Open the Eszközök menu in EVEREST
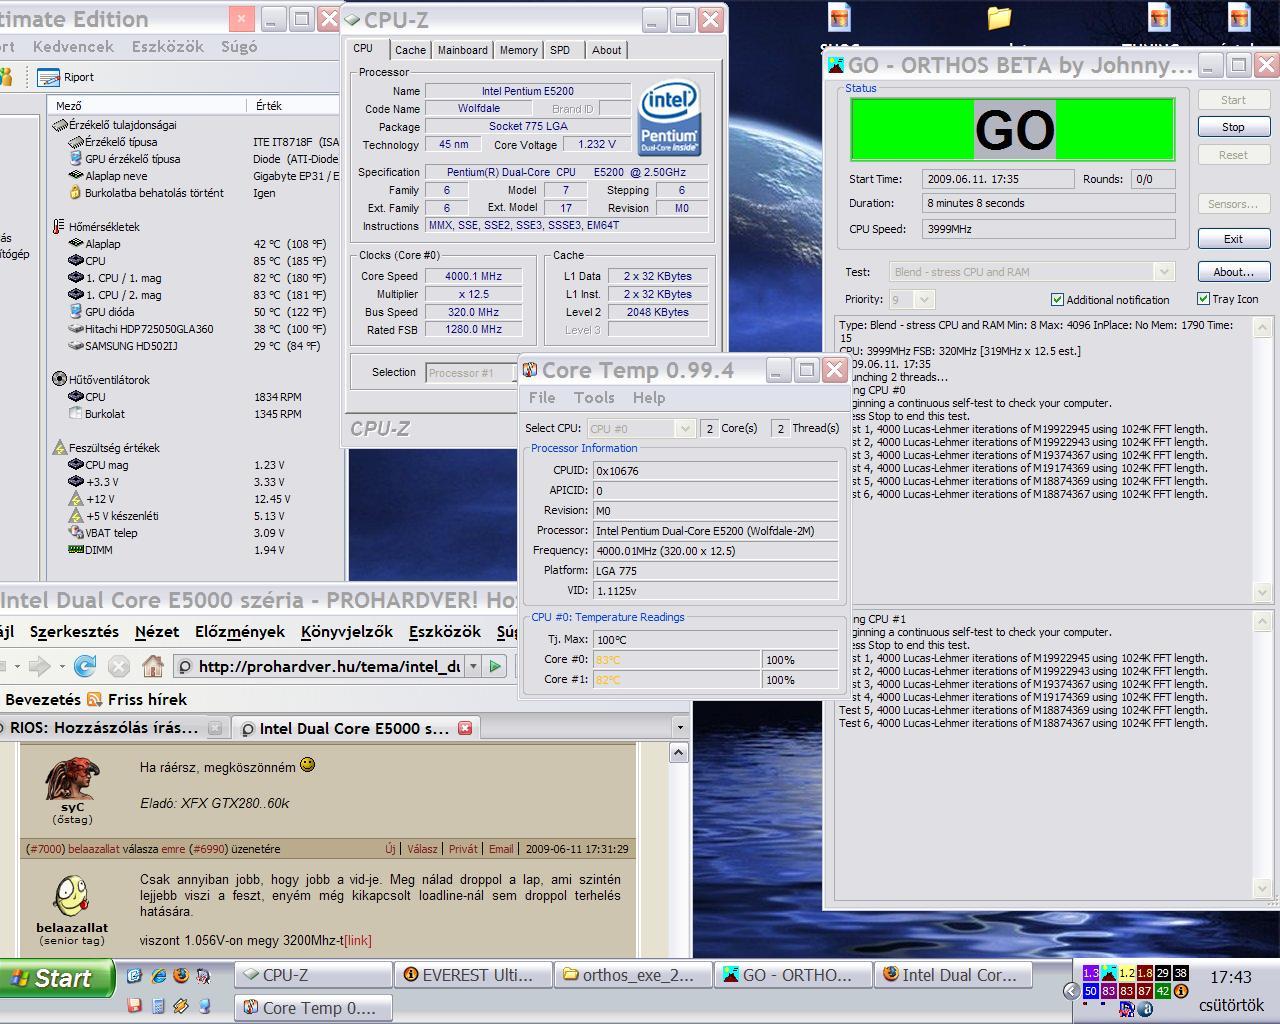This screenshot has height=1024, width=1280. 168,47
